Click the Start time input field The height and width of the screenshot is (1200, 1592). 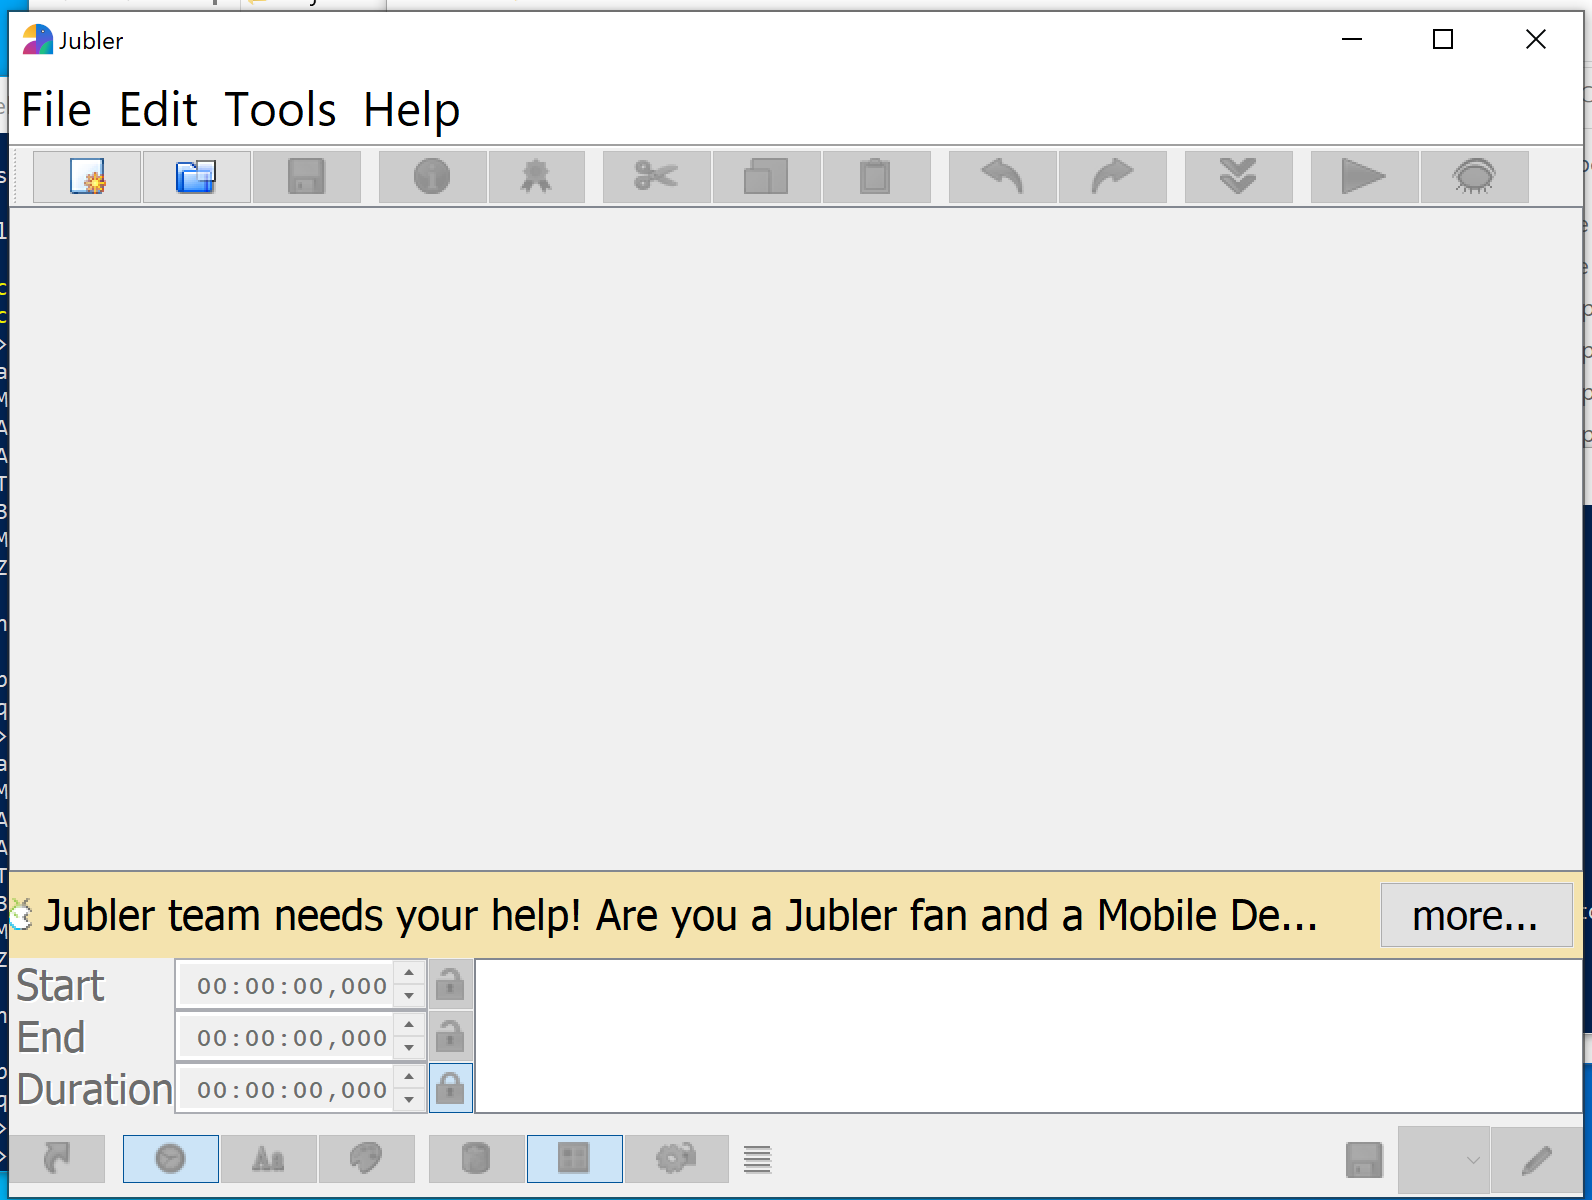[x=288, y=986]
